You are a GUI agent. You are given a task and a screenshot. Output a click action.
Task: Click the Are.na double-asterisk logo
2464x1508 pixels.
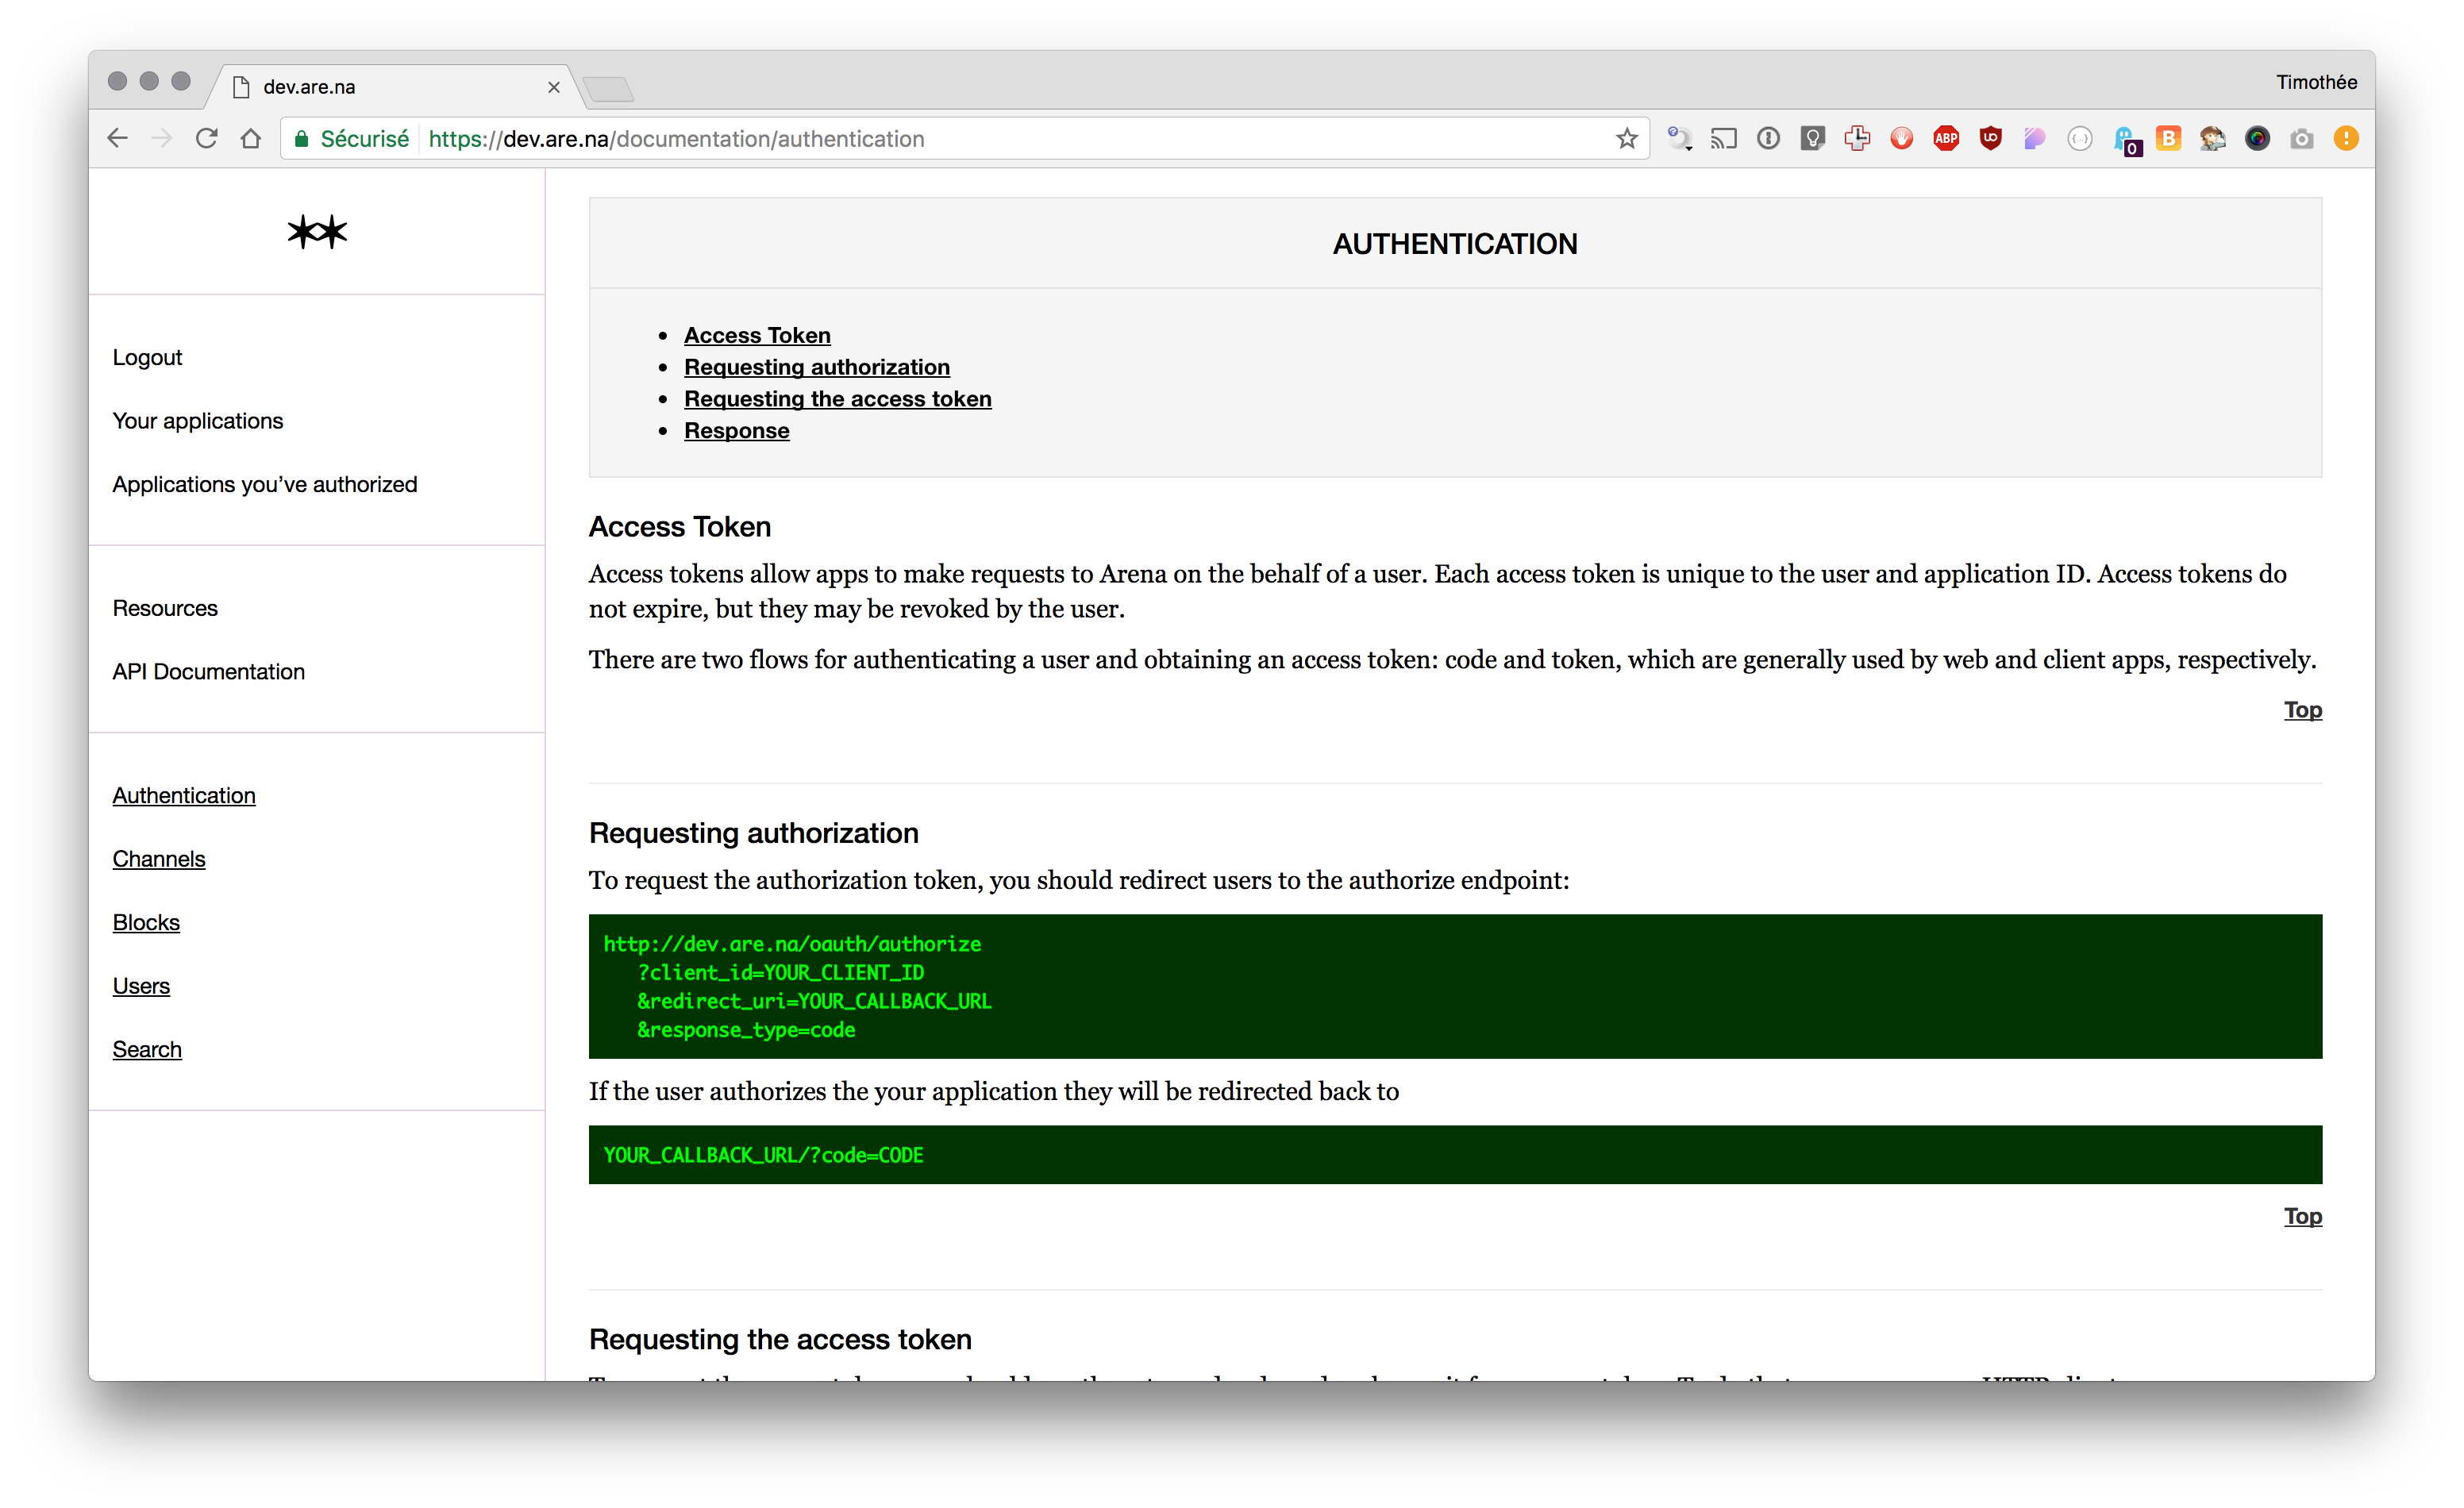pos(317,232)
